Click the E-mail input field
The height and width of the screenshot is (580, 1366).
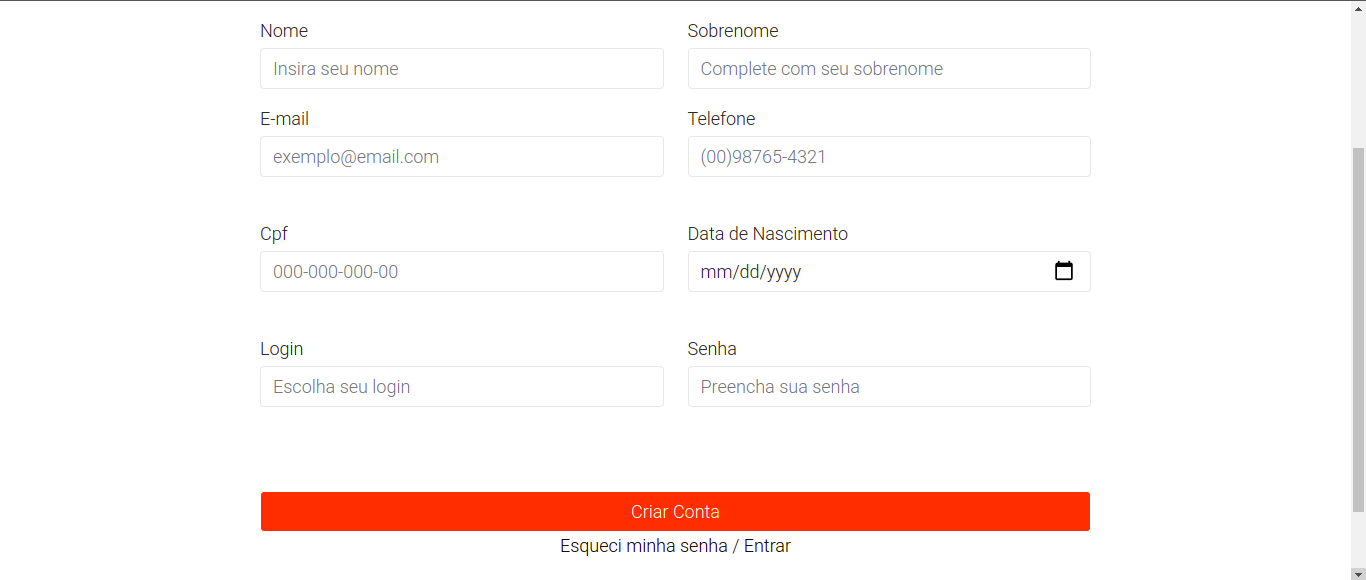461,156
